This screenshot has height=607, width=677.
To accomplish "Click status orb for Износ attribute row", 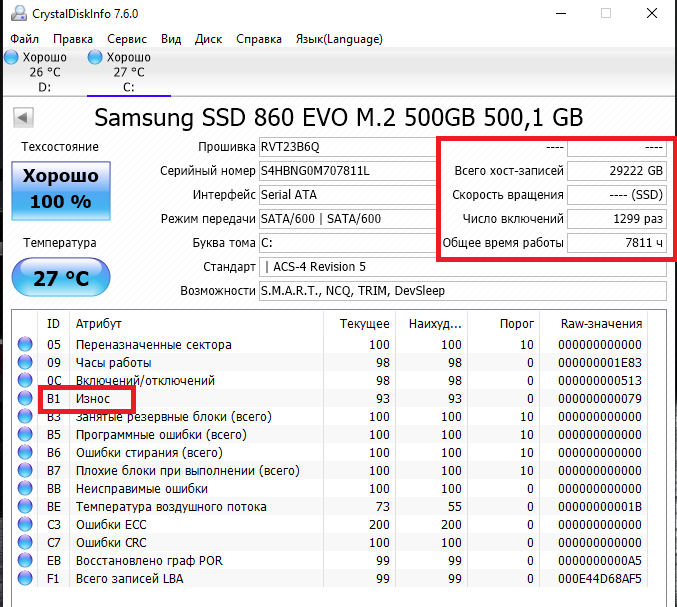I will 25,399.
